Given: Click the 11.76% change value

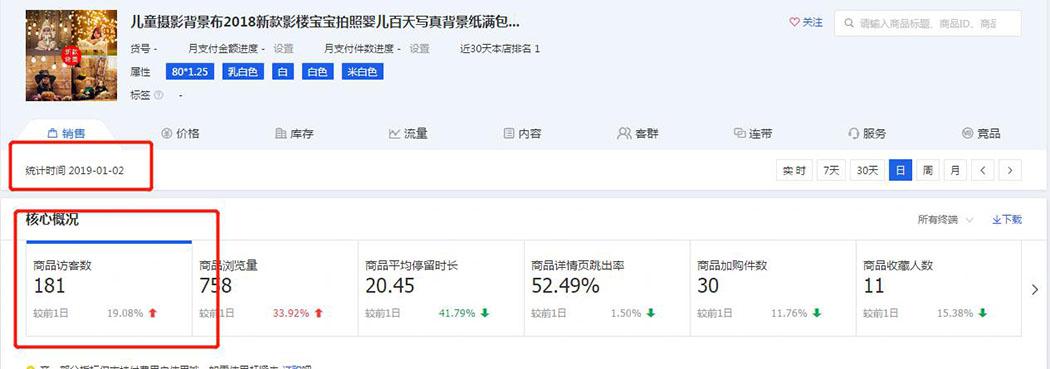Looking at the screenshot, I should pos(790,313).
